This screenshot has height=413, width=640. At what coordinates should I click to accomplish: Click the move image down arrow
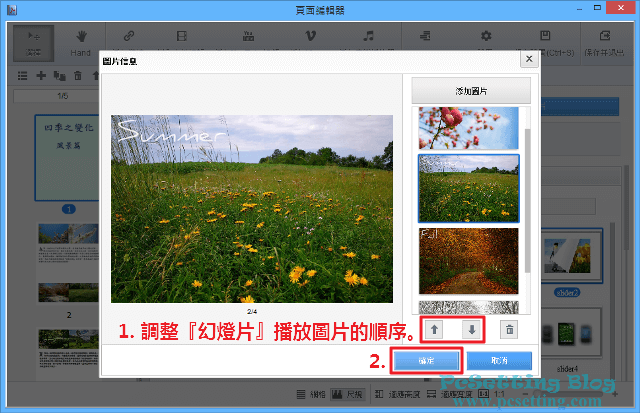click(472, 329)
